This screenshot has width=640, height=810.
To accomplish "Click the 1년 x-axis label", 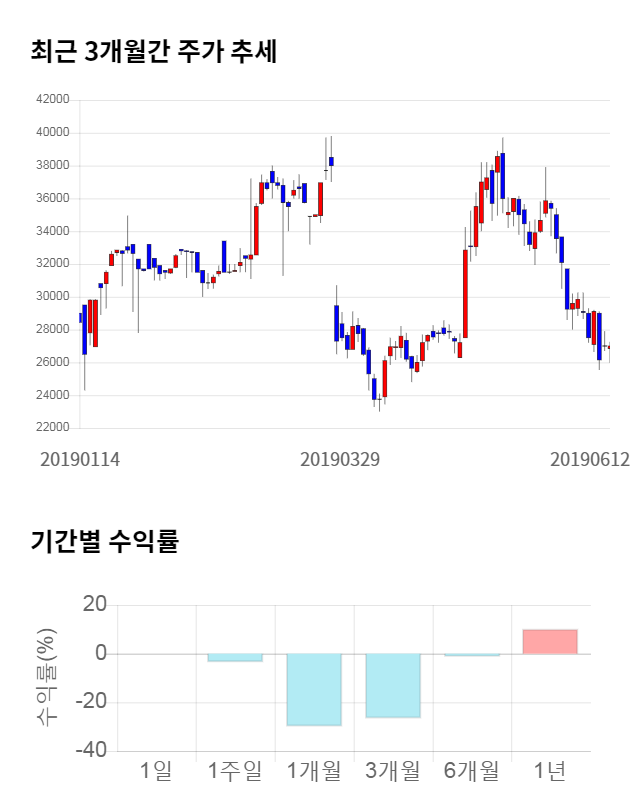I will [550, 770].
